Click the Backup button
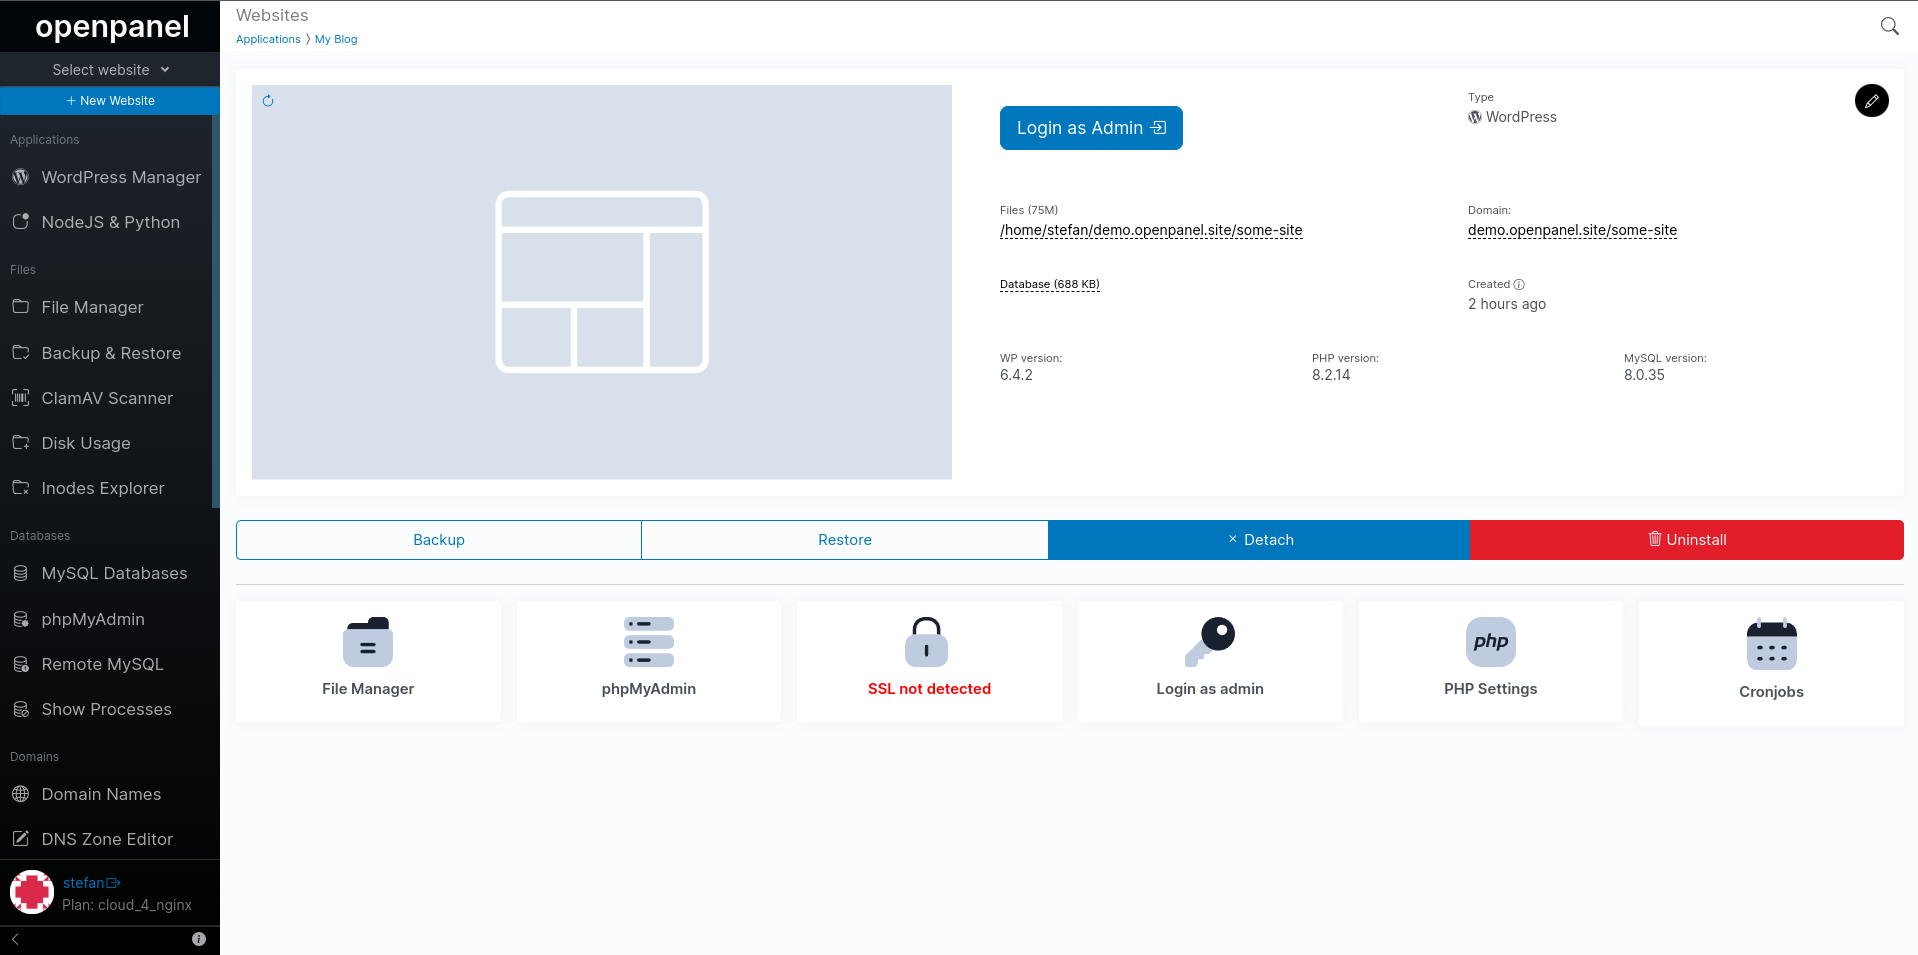Viewport: 1918px width, 955px height. 439,540
